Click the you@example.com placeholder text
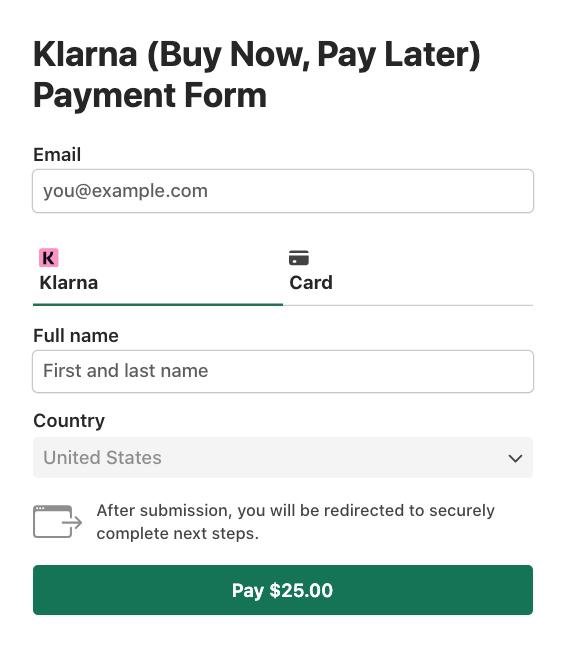Image resolution: width=565 pixels, height=667 pixels. click(126, 191)
